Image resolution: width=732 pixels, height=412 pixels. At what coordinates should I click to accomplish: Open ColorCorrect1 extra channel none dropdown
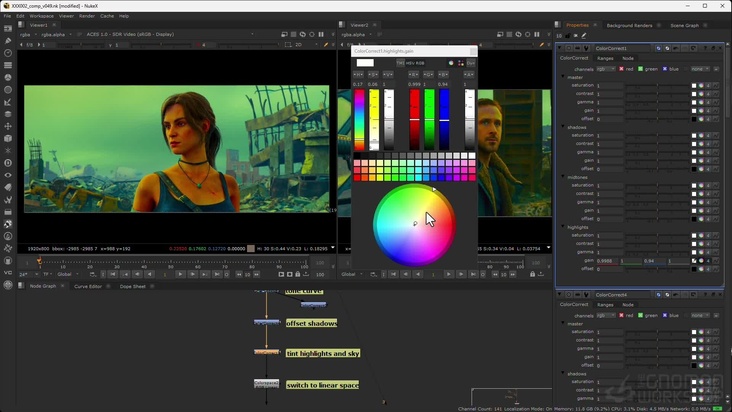click(700, 69)
